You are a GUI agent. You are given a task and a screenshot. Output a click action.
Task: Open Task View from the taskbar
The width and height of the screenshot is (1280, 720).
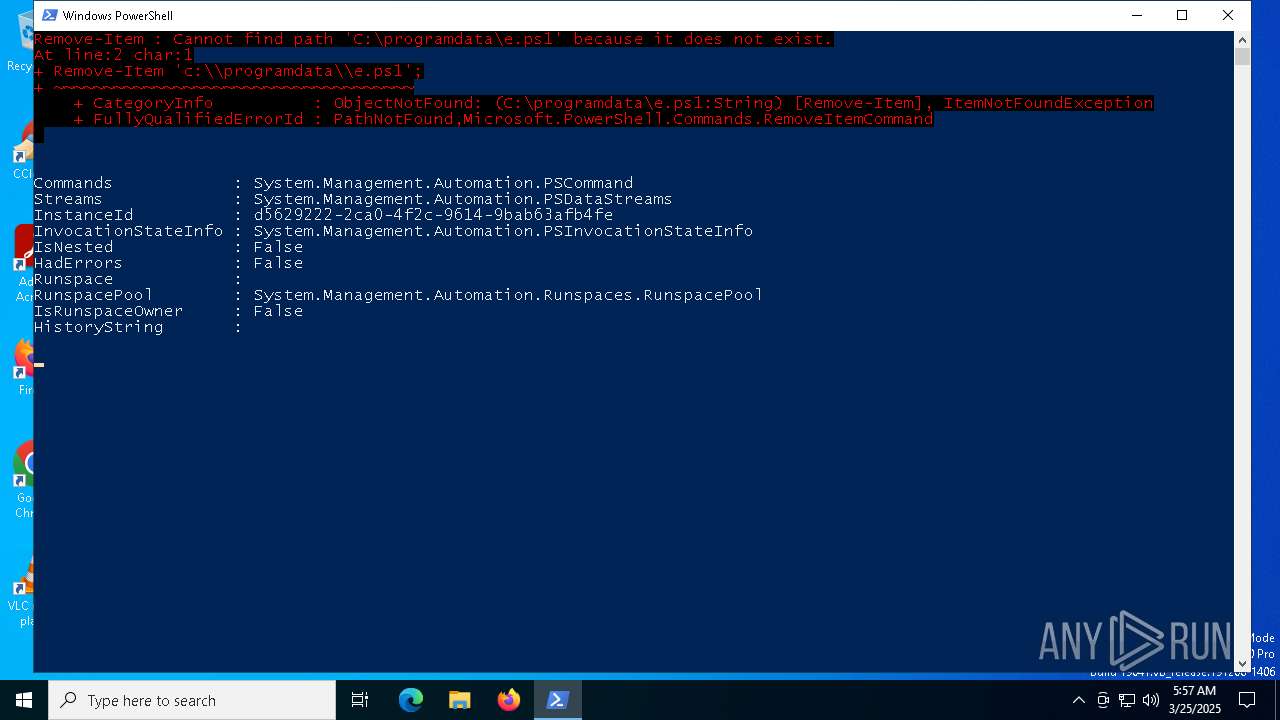[360, 700]
